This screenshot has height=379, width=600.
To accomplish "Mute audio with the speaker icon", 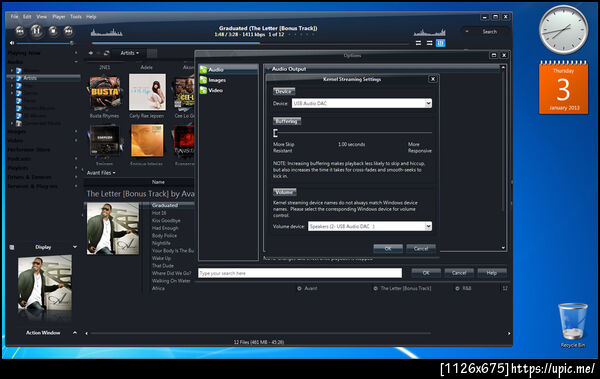I will (12, 43).
